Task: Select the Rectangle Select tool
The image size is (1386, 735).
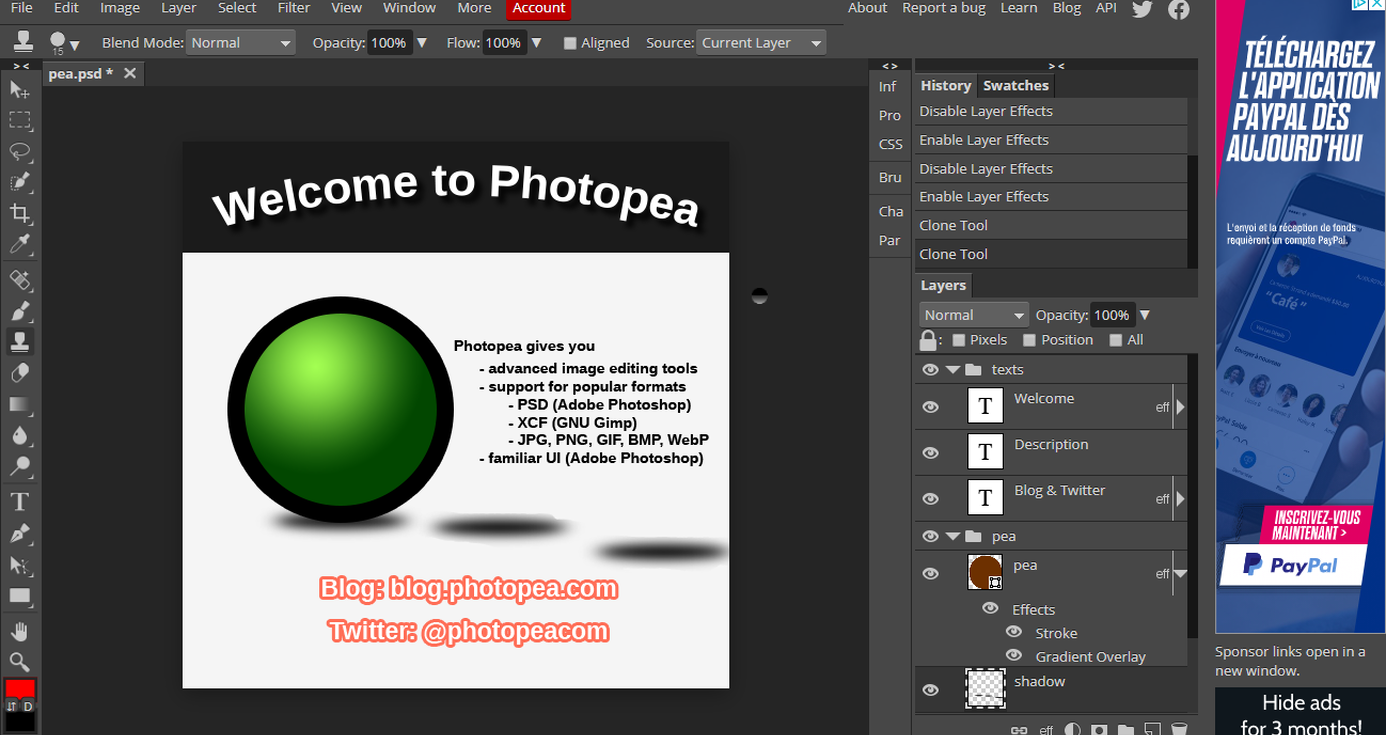Action: [19, 121]
